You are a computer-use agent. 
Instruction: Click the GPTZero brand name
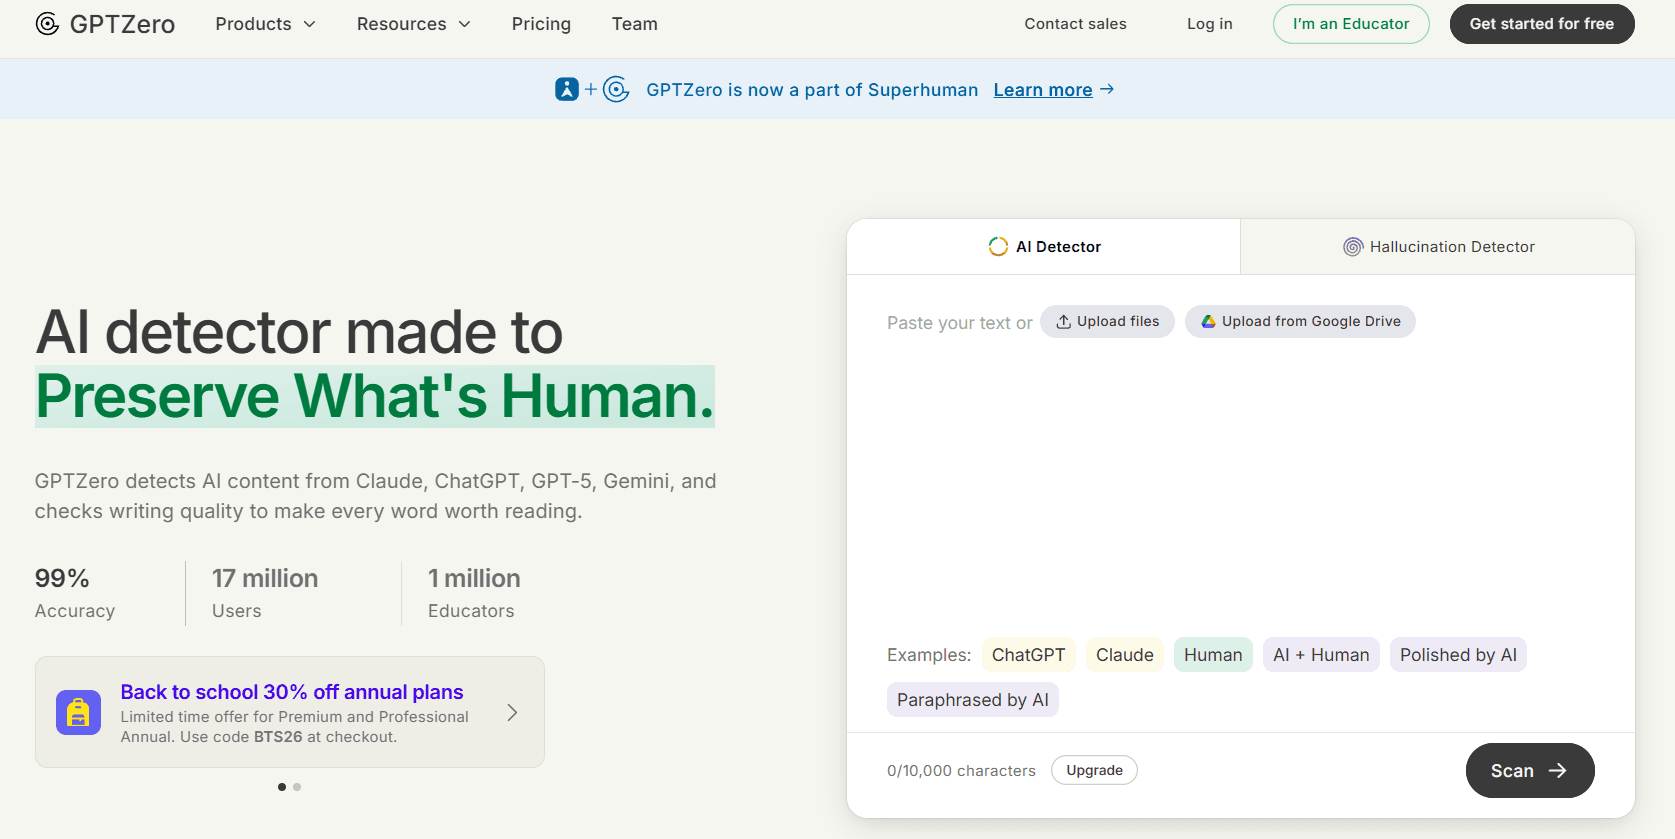[122, 24]
